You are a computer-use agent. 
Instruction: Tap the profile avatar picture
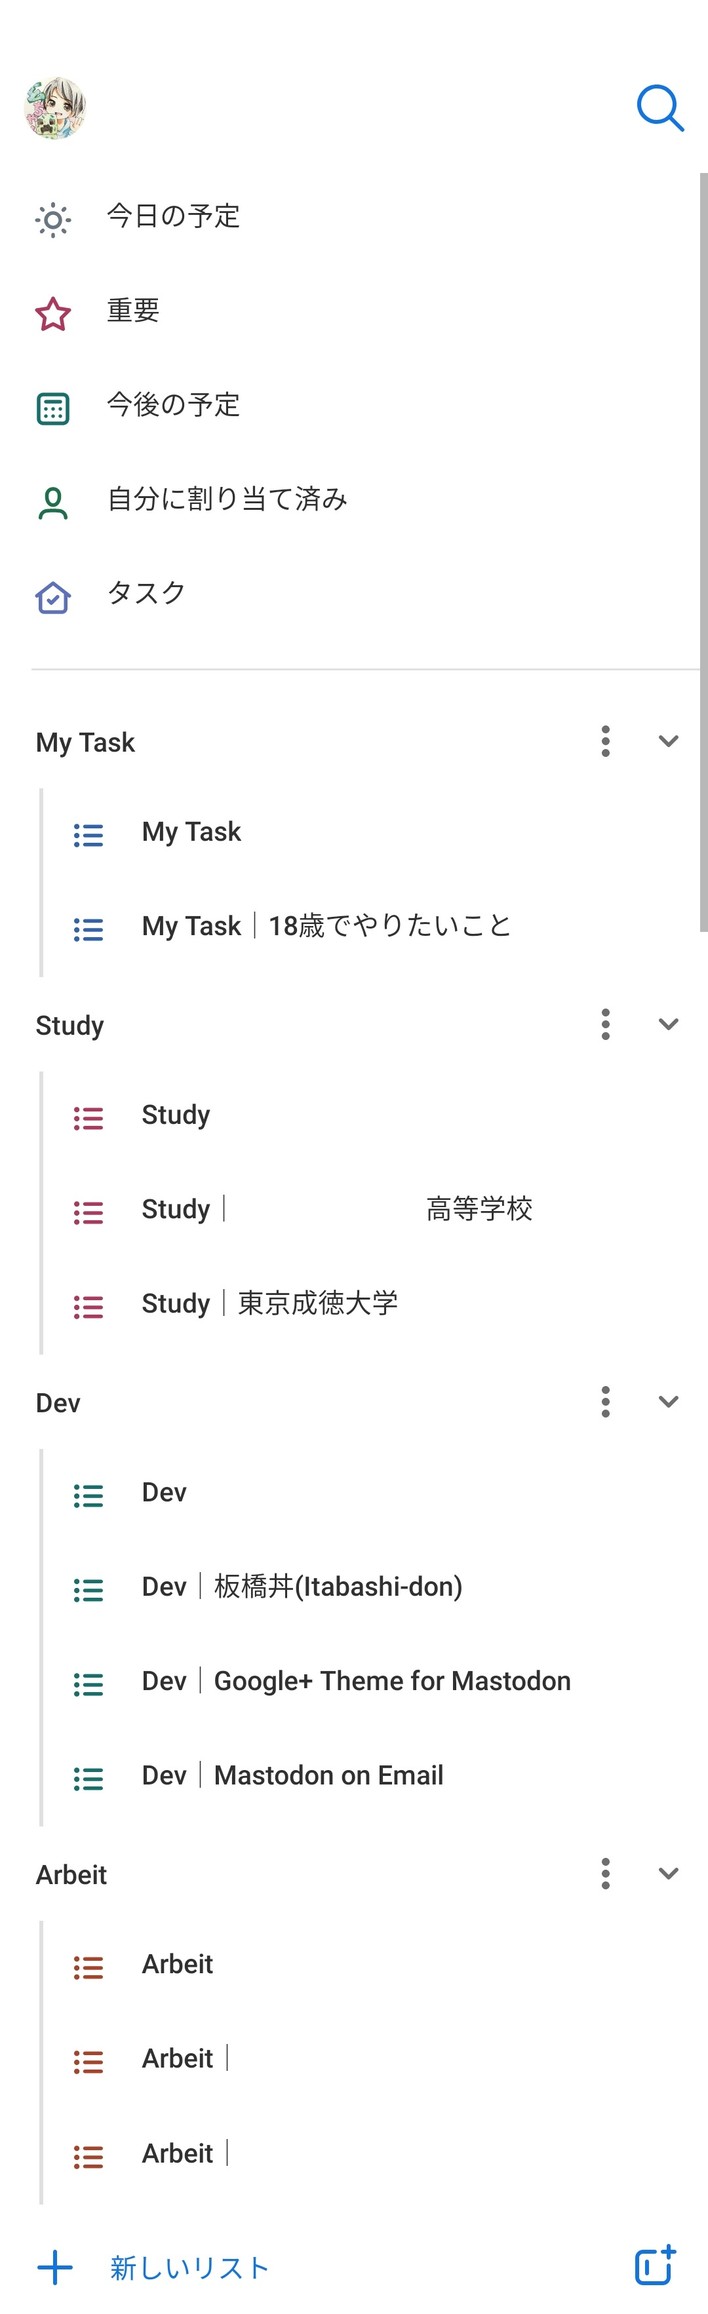55,108
